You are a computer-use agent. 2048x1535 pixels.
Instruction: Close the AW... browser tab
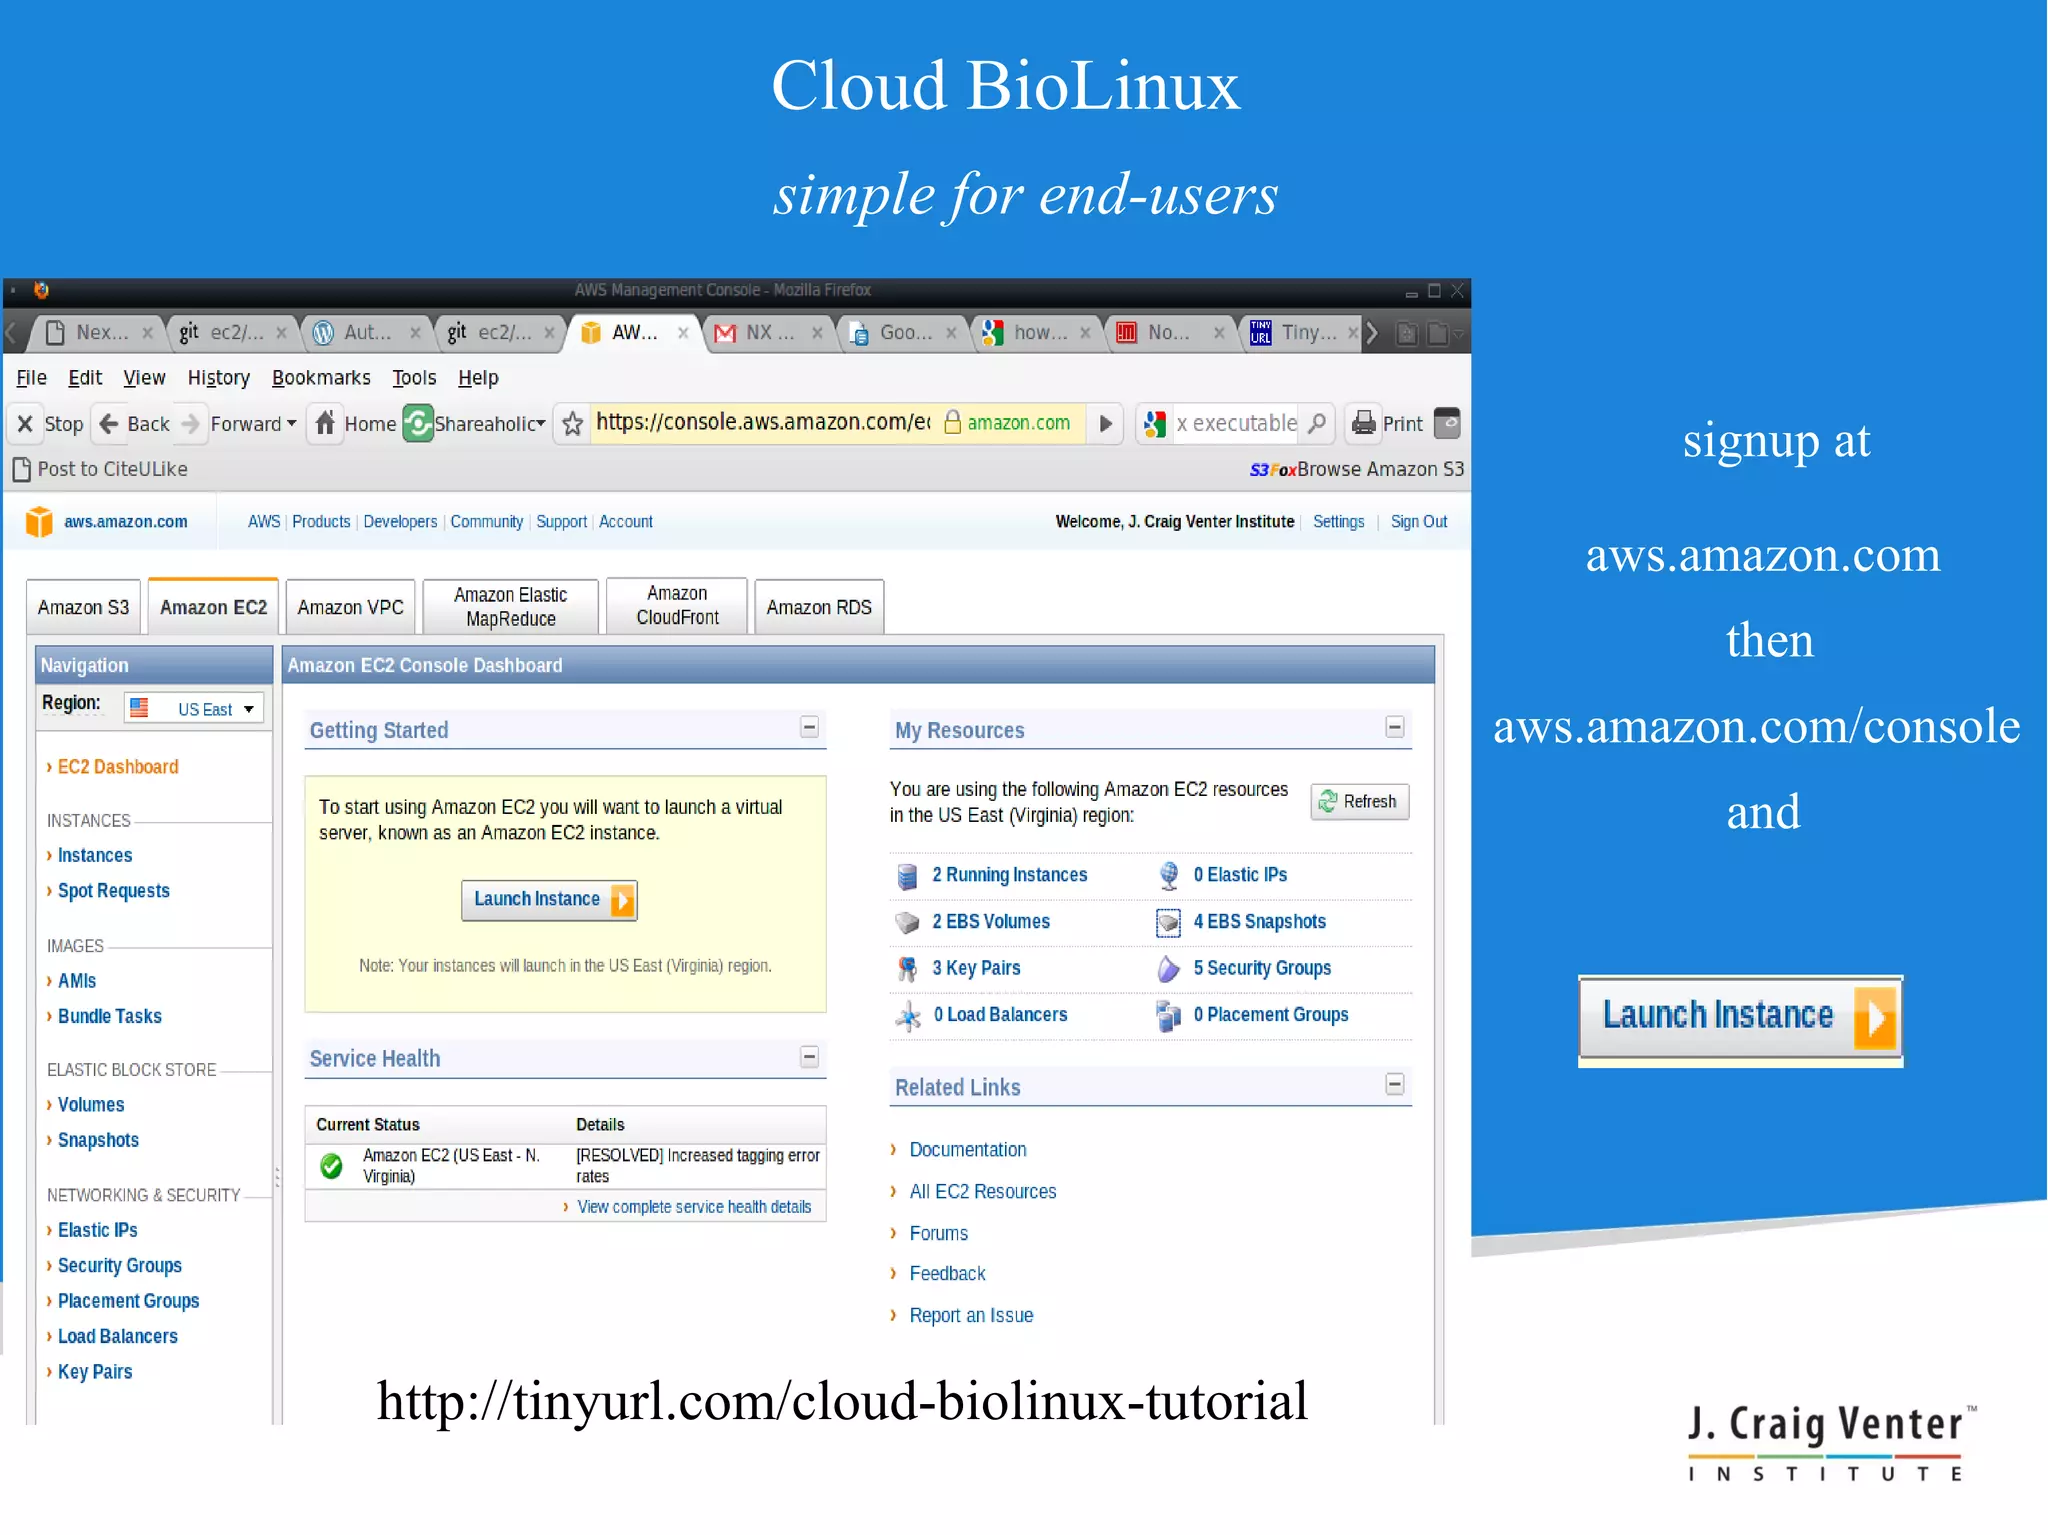coord(683,333)
